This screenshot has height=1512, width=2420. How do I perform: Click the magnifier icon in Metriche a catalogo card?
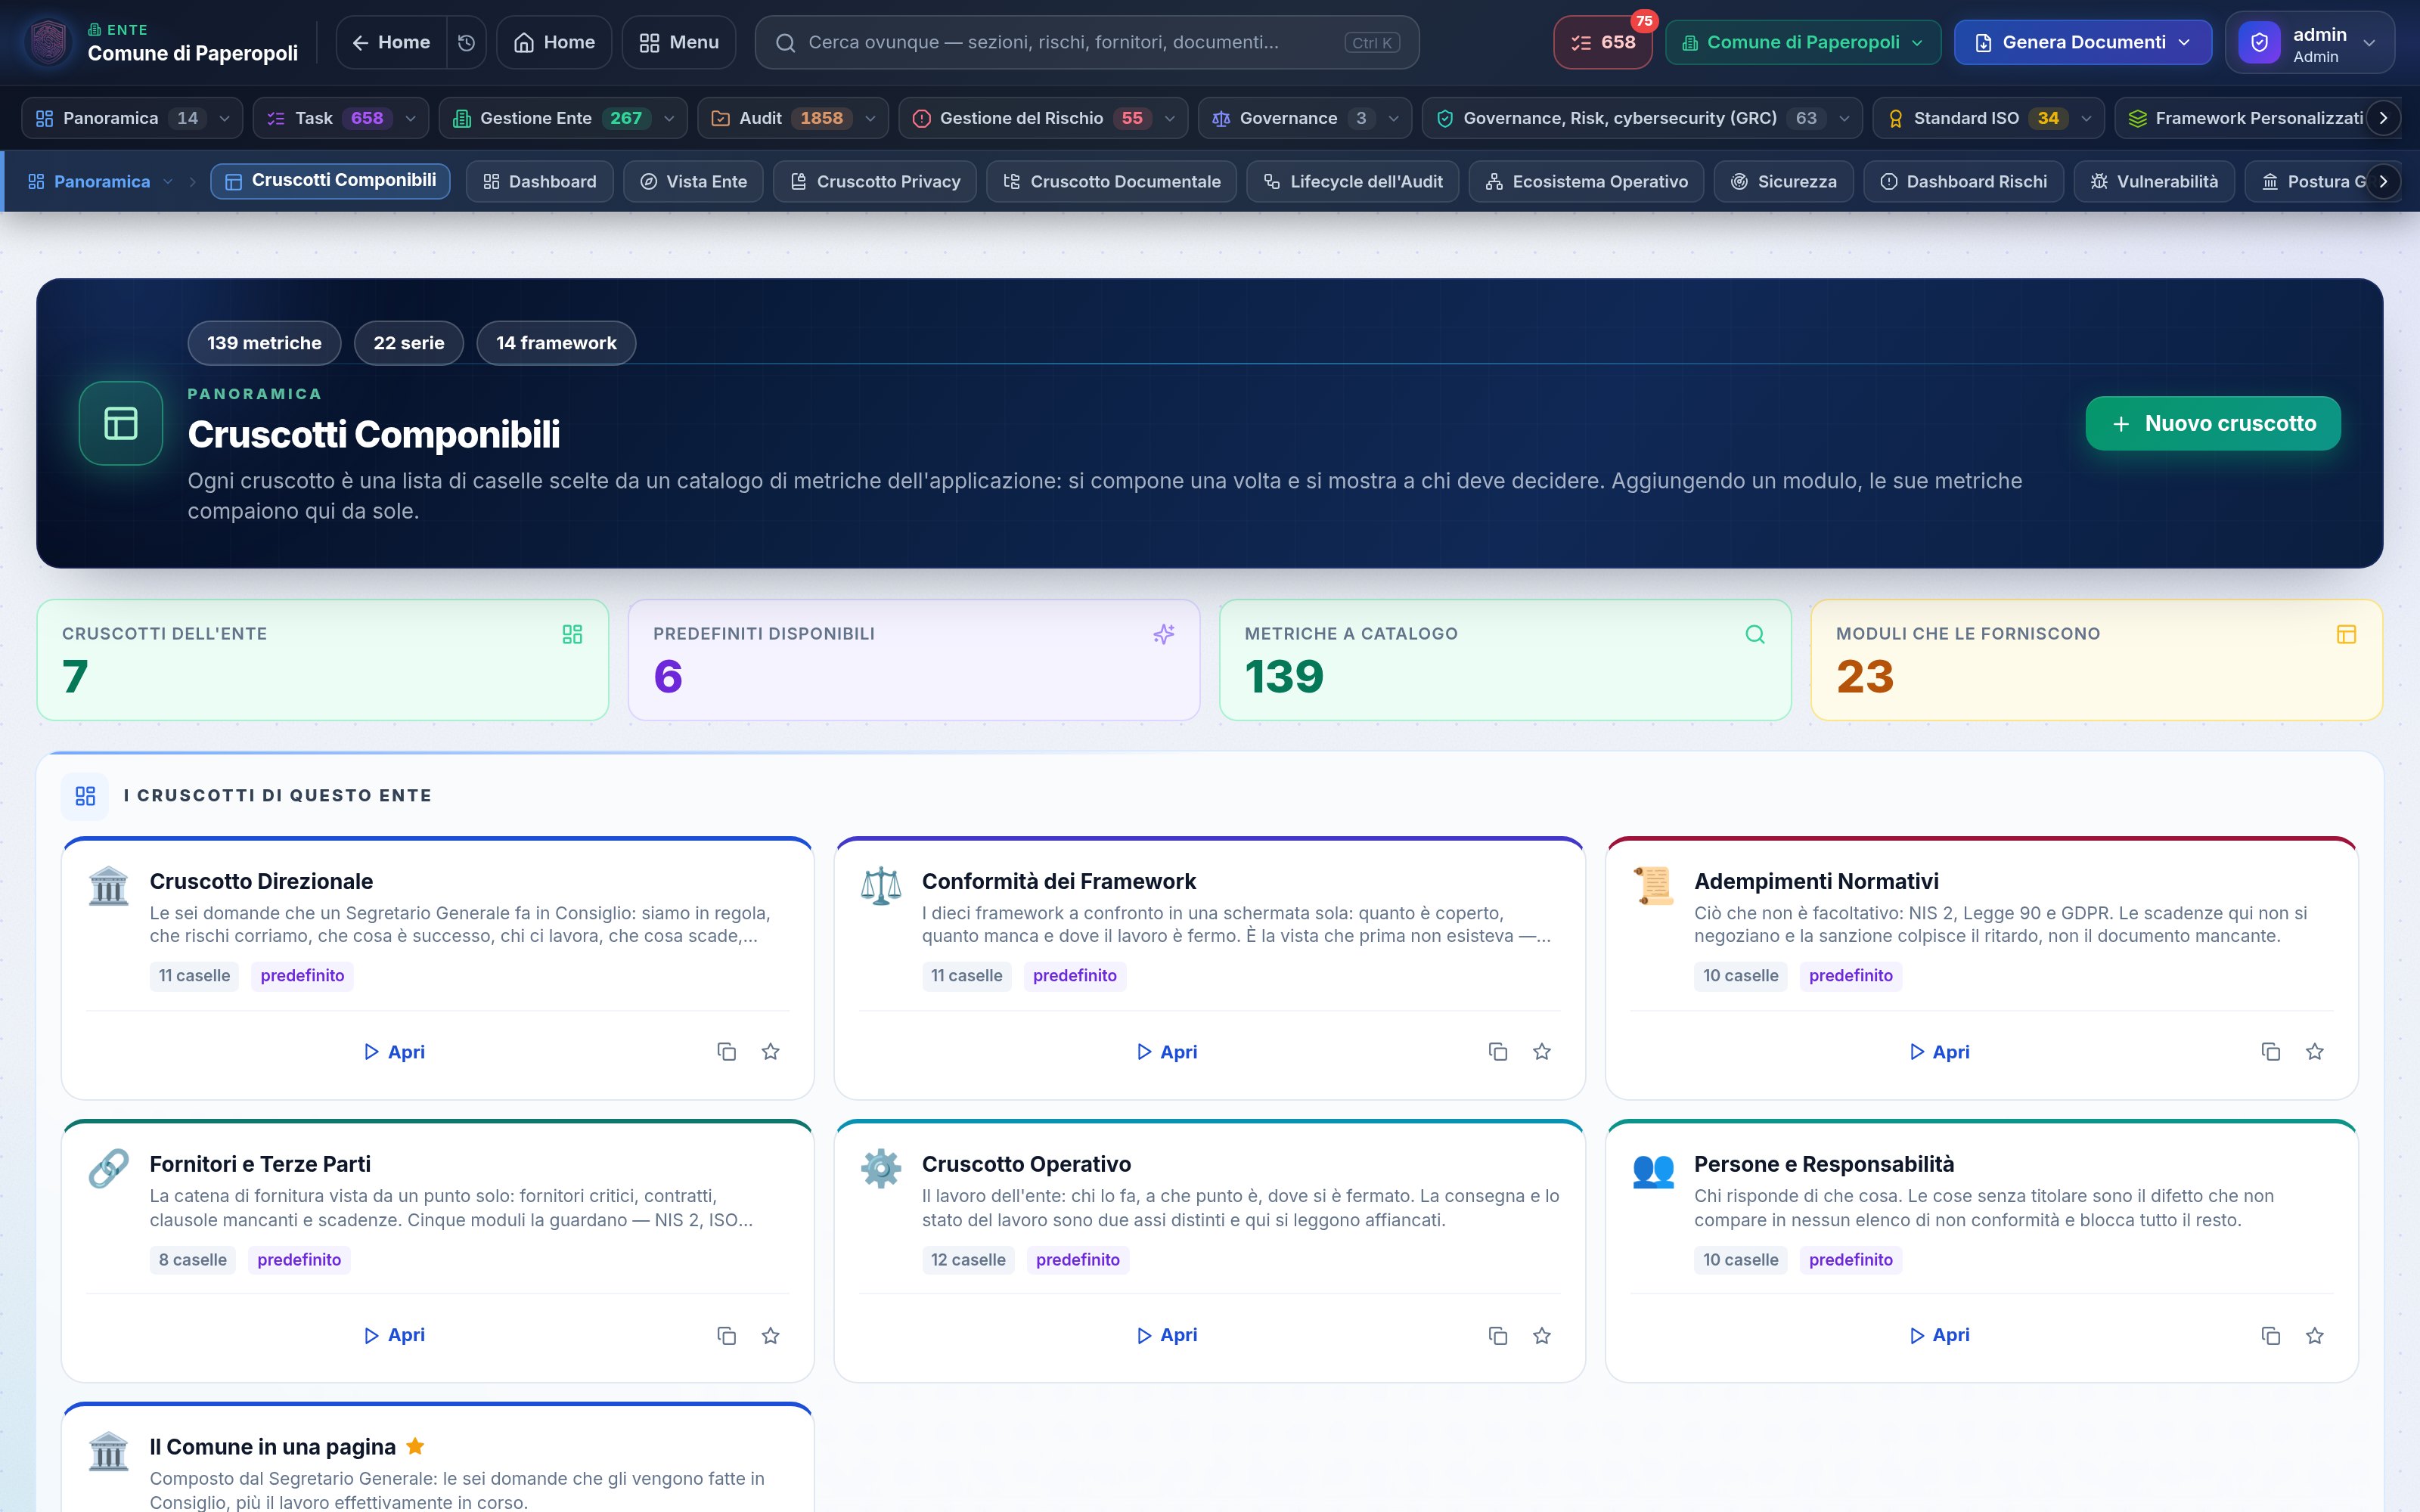pyautogui.click(x=1755, y=634)
